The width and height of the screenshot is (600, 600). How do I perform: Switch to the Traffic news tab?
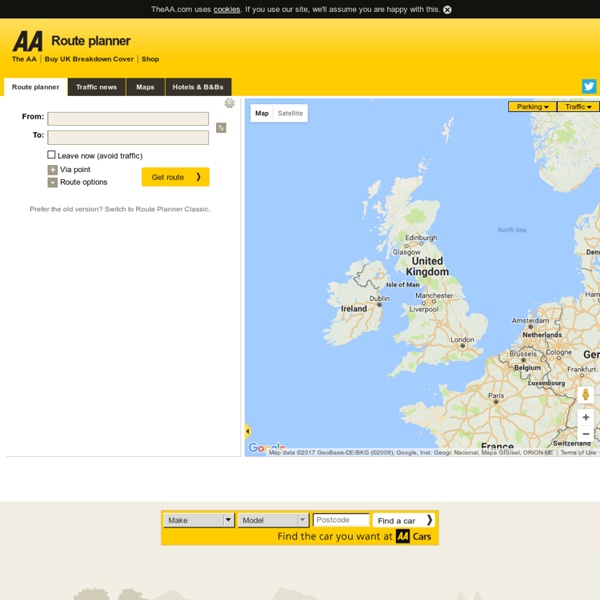[97, 87]
